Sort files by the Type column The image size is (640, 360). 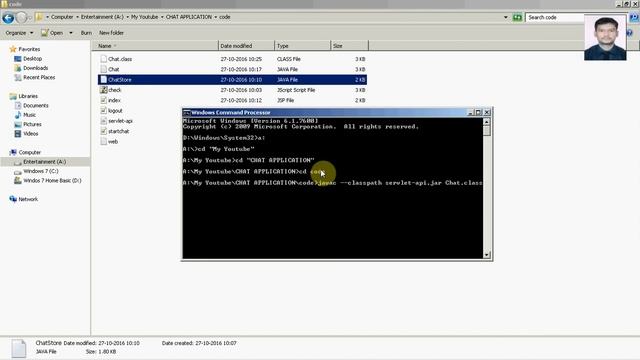(x=302, y=46)
